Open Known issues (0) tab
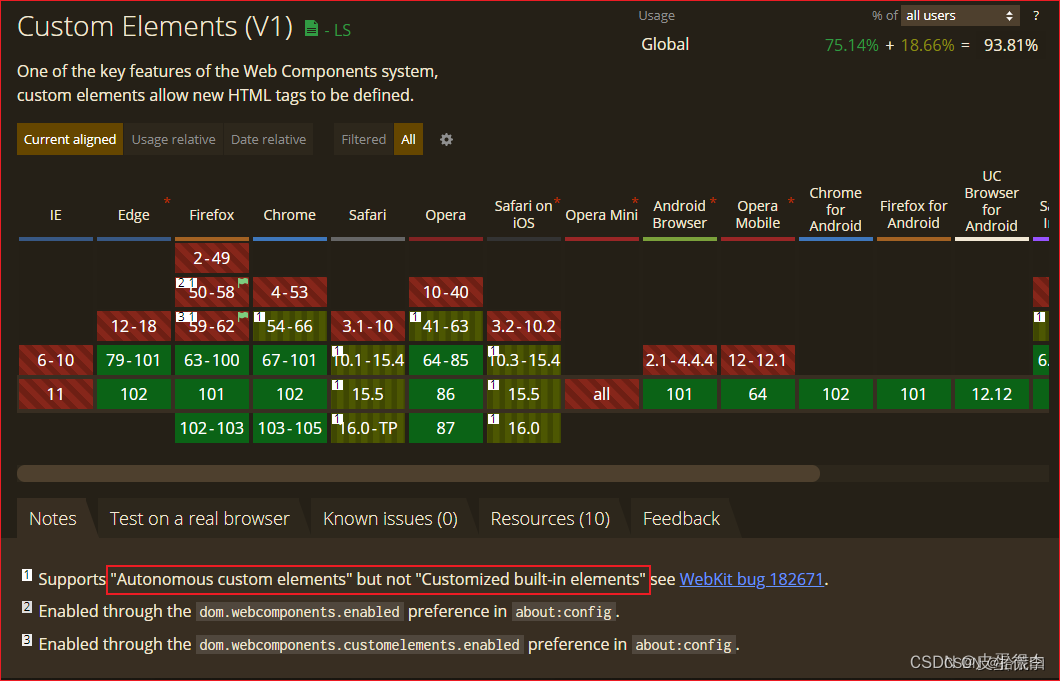 pyautogui.click(x=390, y=519)
